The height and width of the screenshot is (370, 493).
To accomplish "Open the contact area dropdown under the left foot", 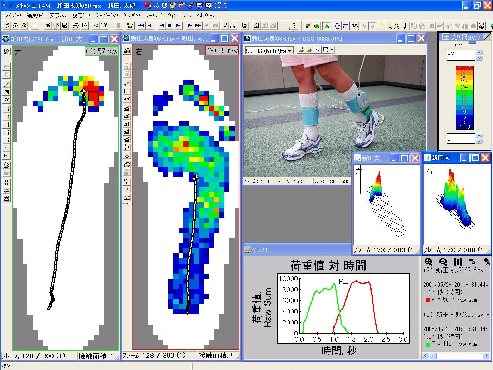I will 97,356.
